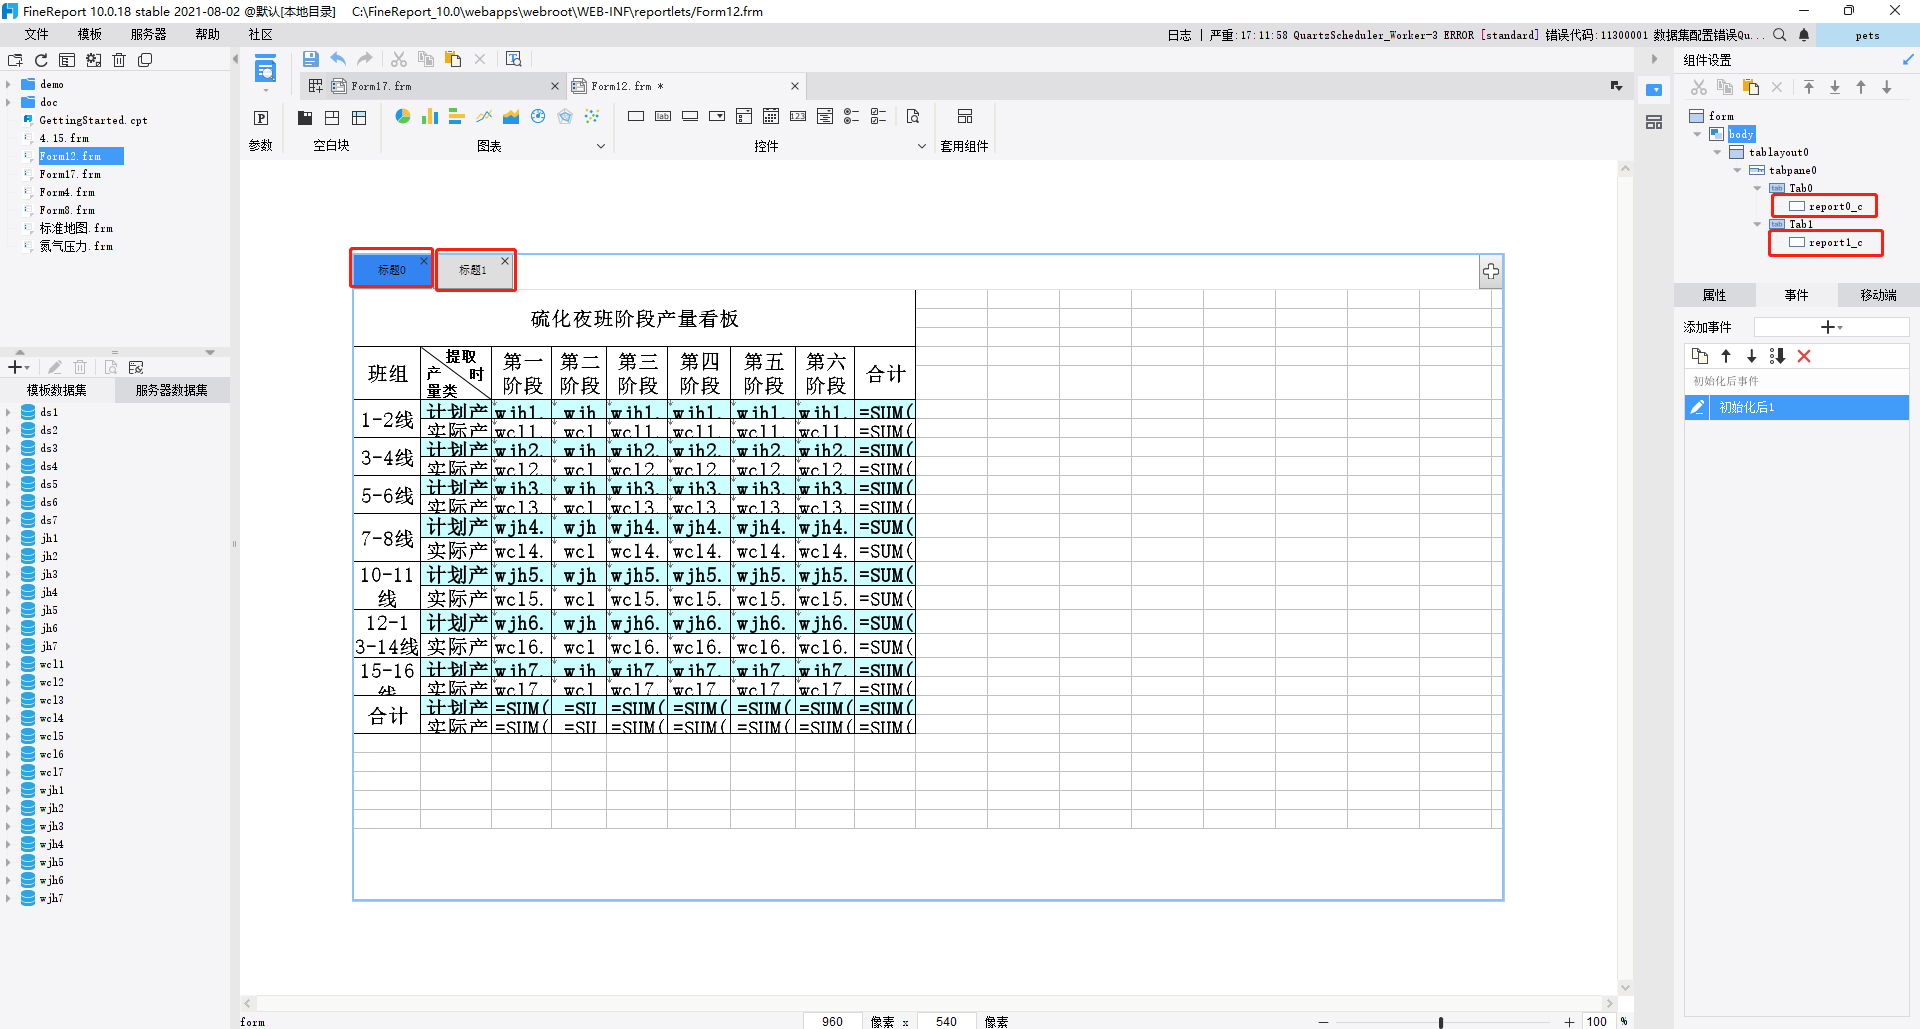Insert a pie chart from the chart palette
Viewport: 1920px width, 1029px height.
tap(403, 116)
